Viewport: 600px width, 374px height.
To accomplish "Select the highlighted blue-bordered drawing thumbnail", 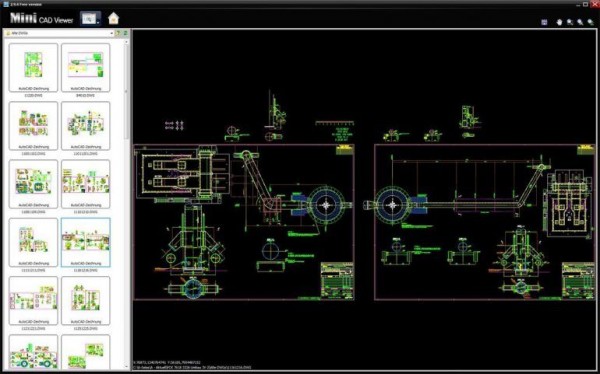I will (86, 242).
